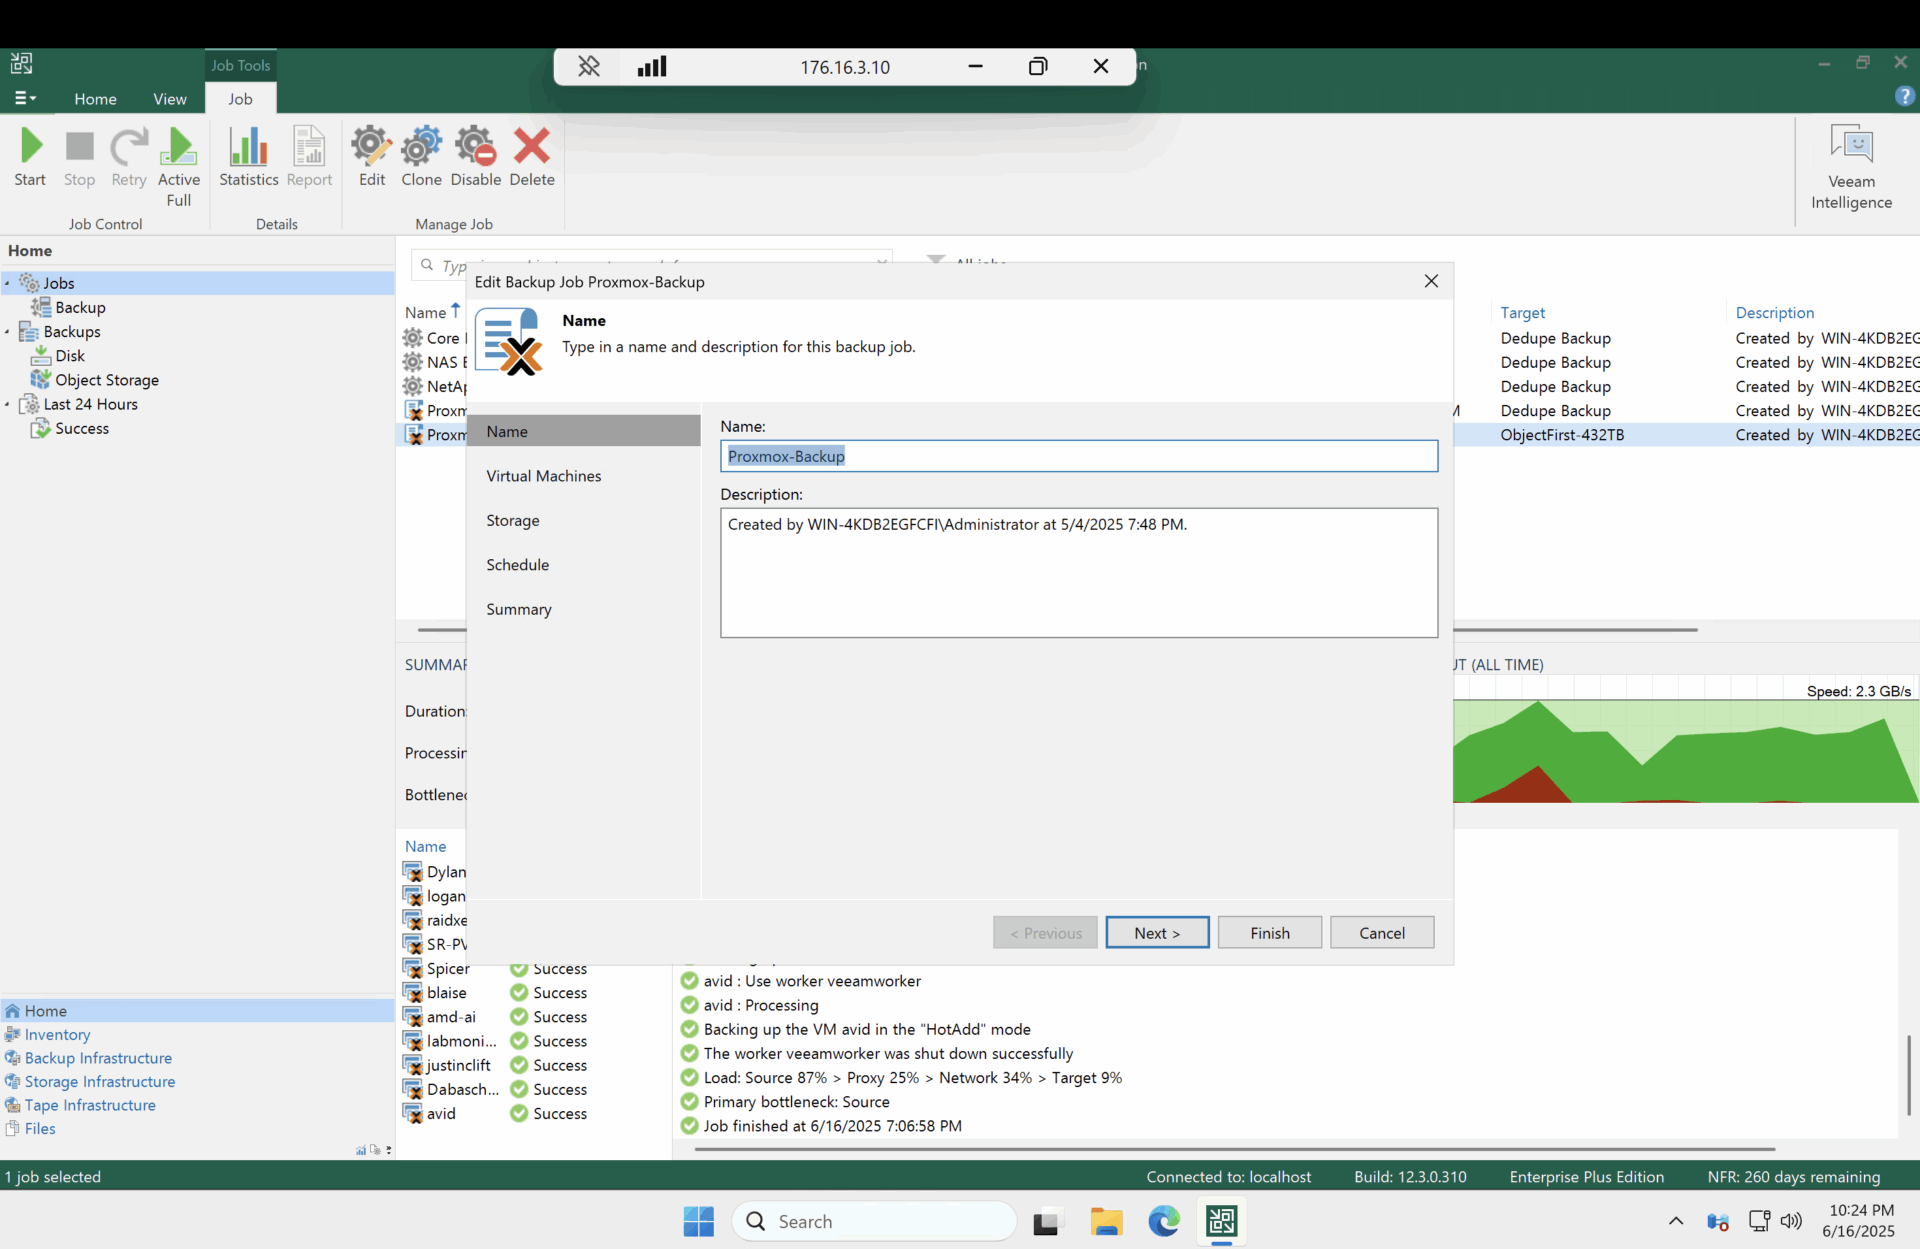1920x1249 pixels.
Task: Sort by Description column header
Action: tap(1774, 312)
